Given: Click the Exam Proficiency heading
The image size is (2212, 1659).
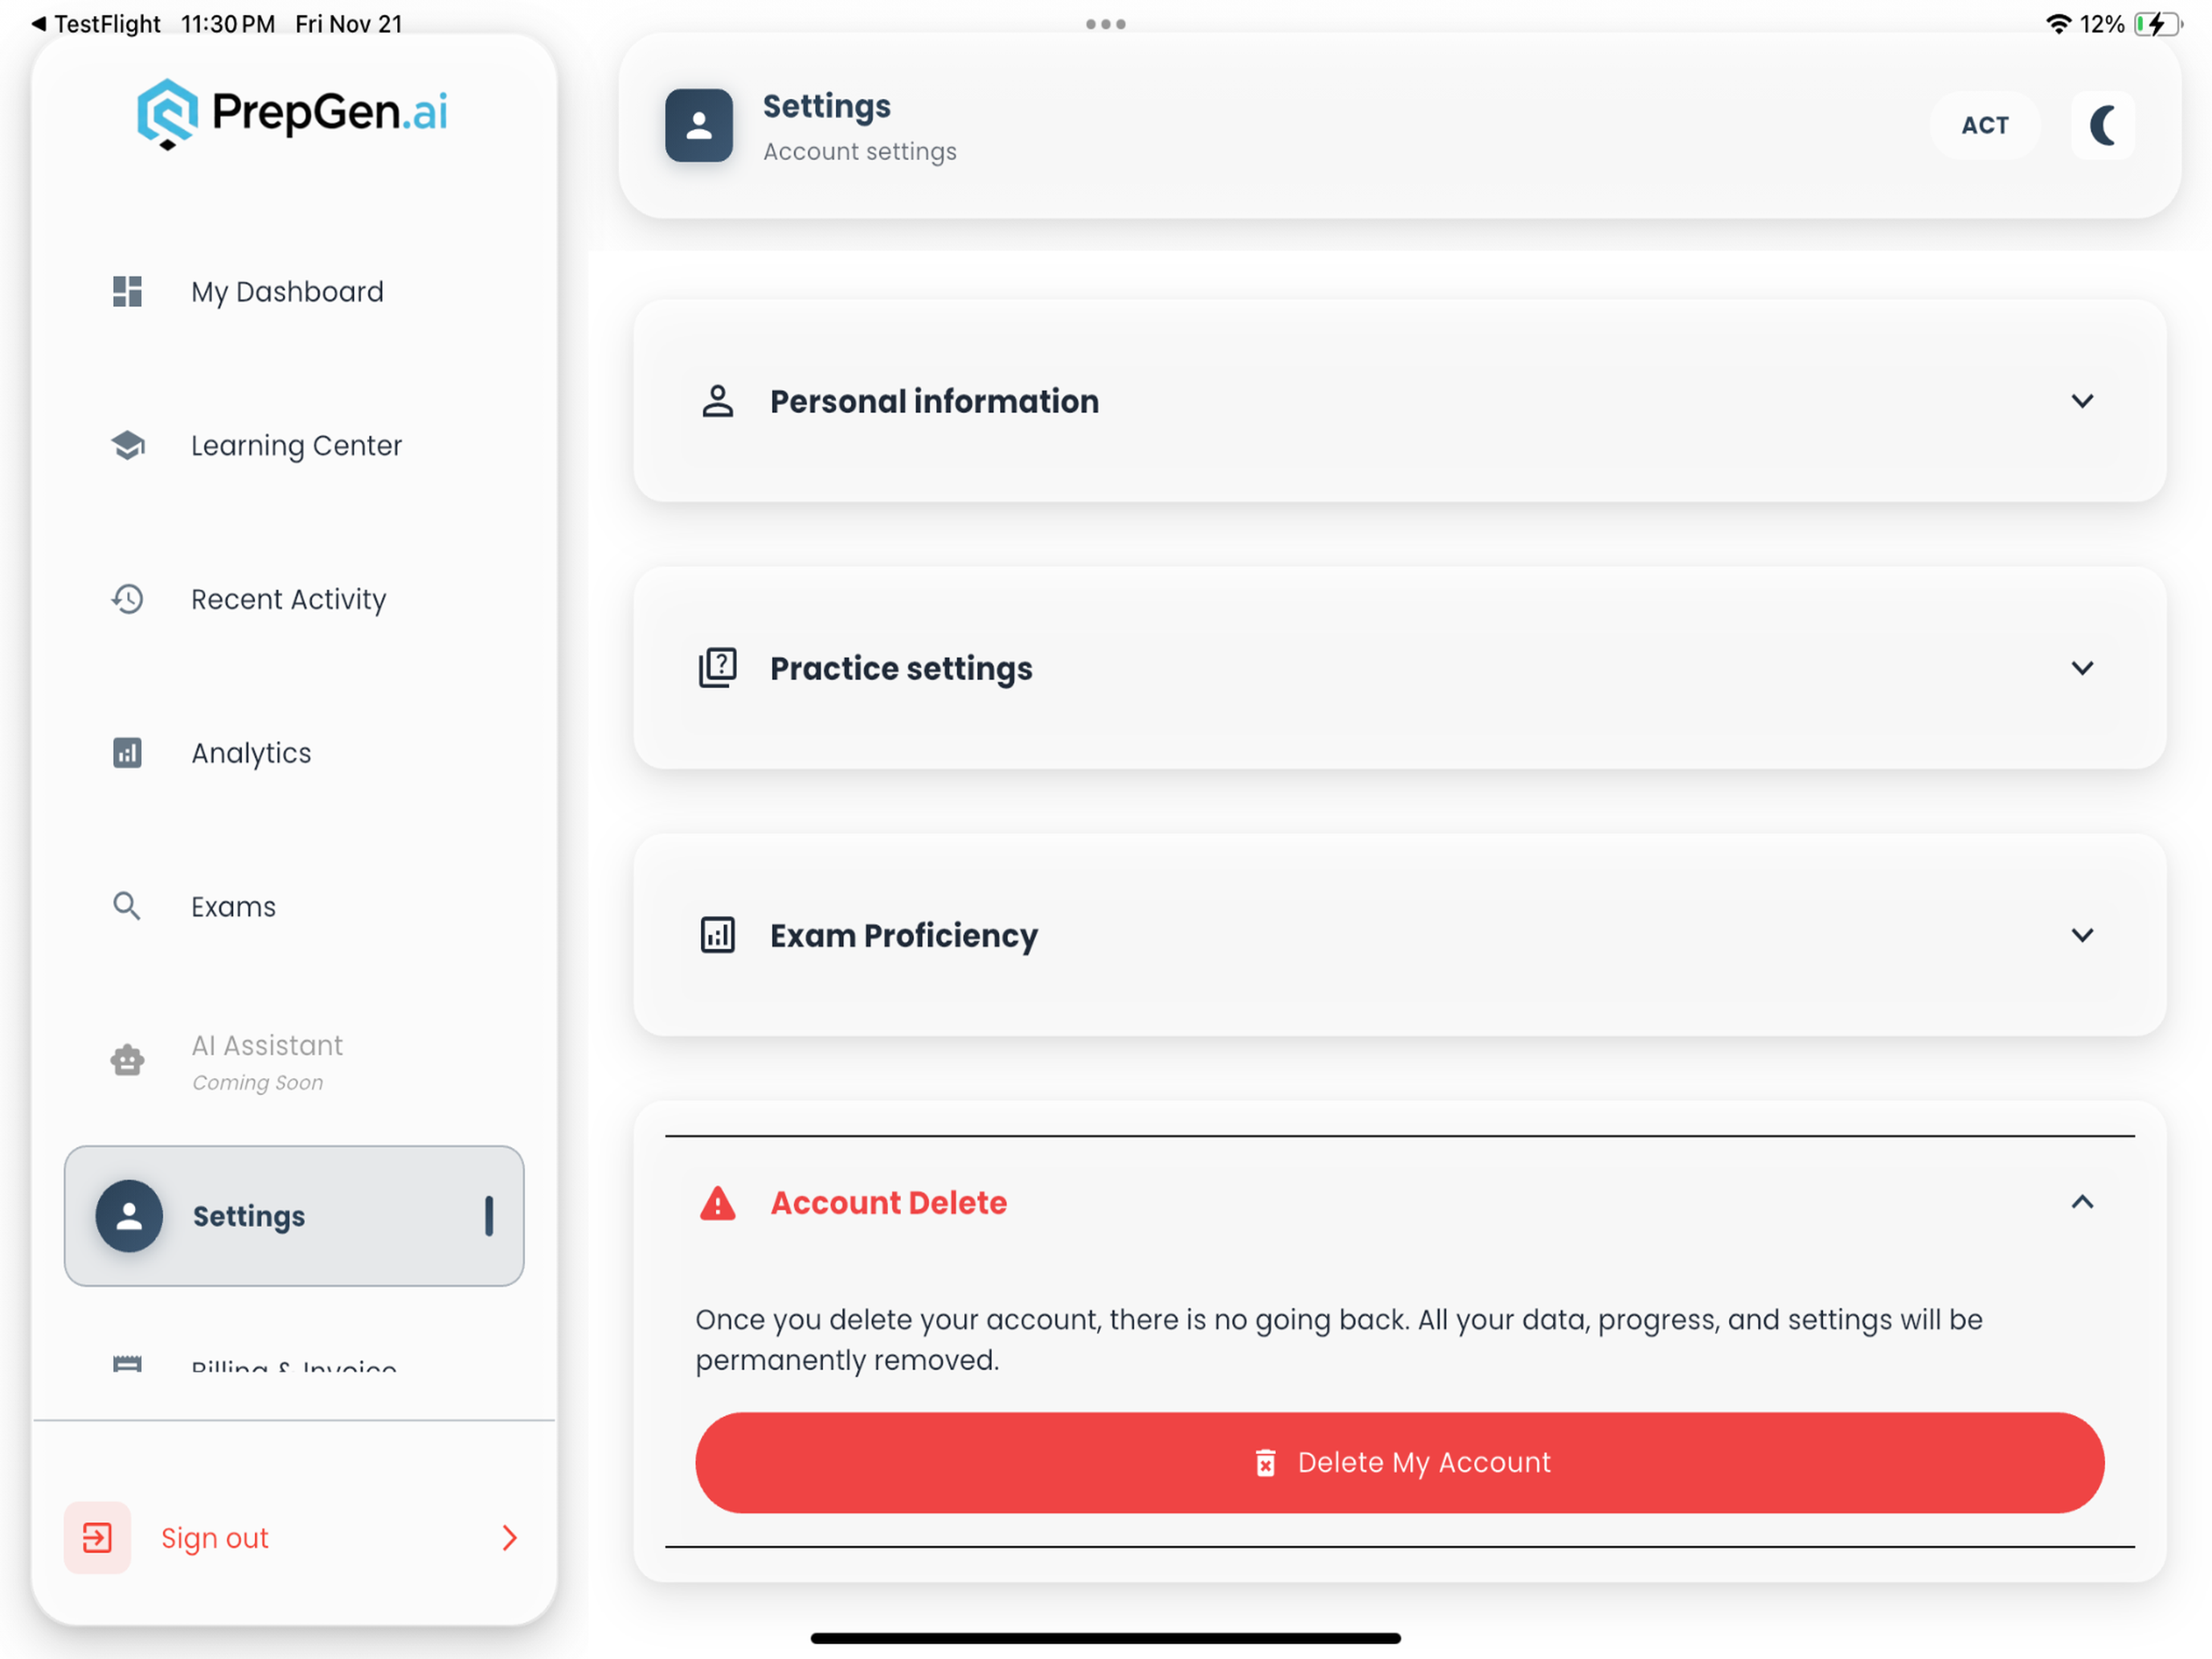Looking at the screenshot, I should pyautogui.click(x=904, y=935).
